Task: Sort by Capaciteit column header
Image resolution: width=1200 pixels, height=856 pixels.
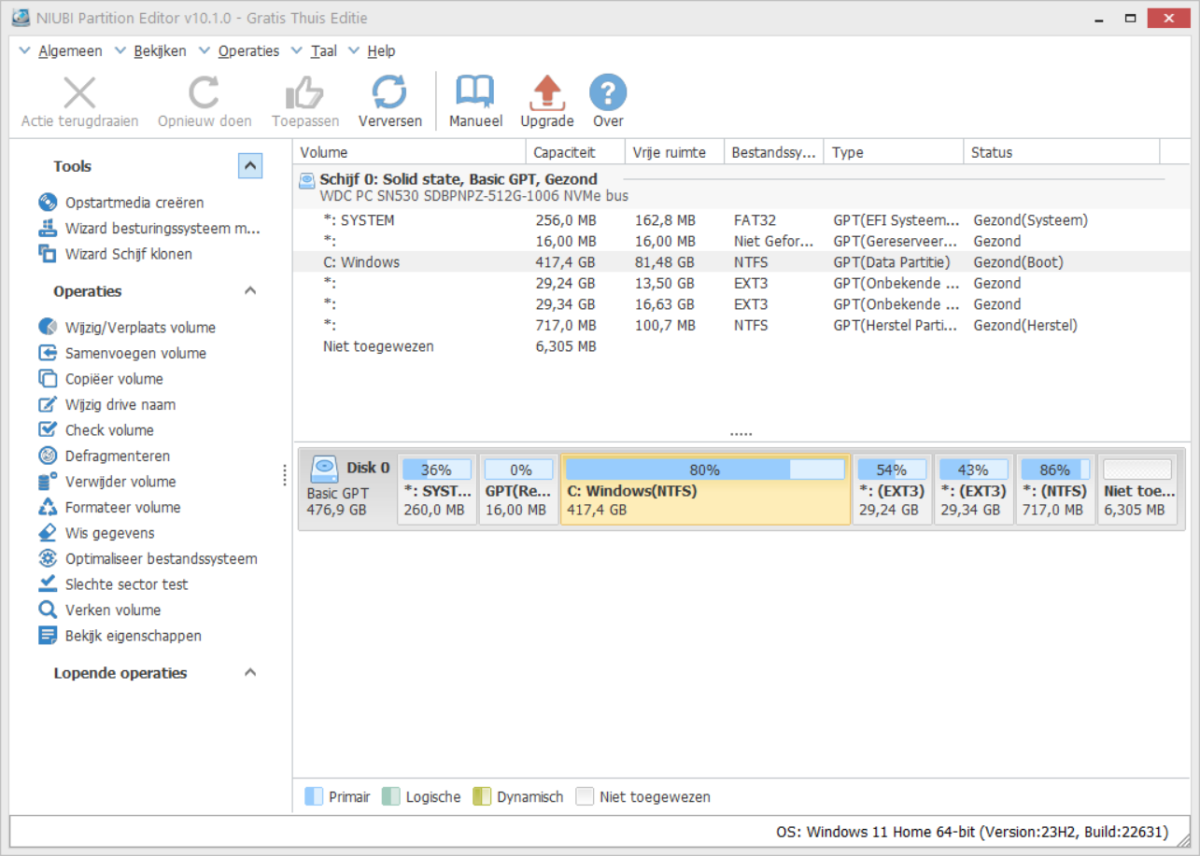Action: [x=564, y=152]
